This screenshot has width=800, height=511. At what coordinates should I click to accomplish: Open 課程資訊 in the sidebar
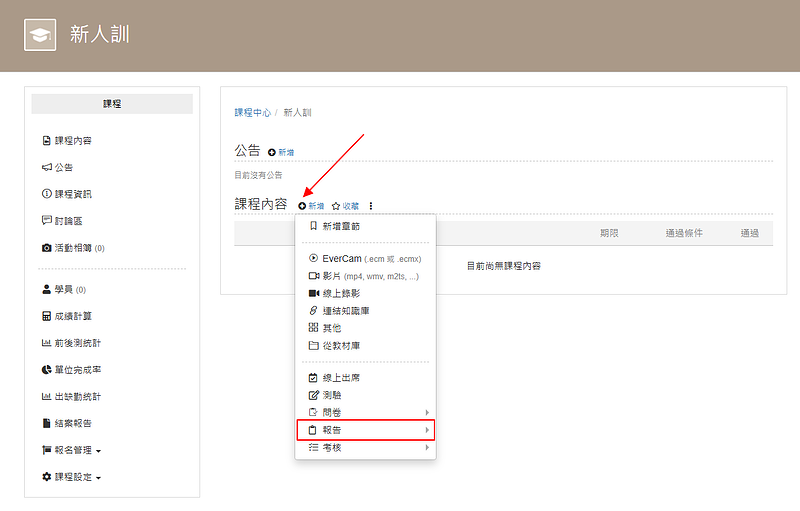67,194
